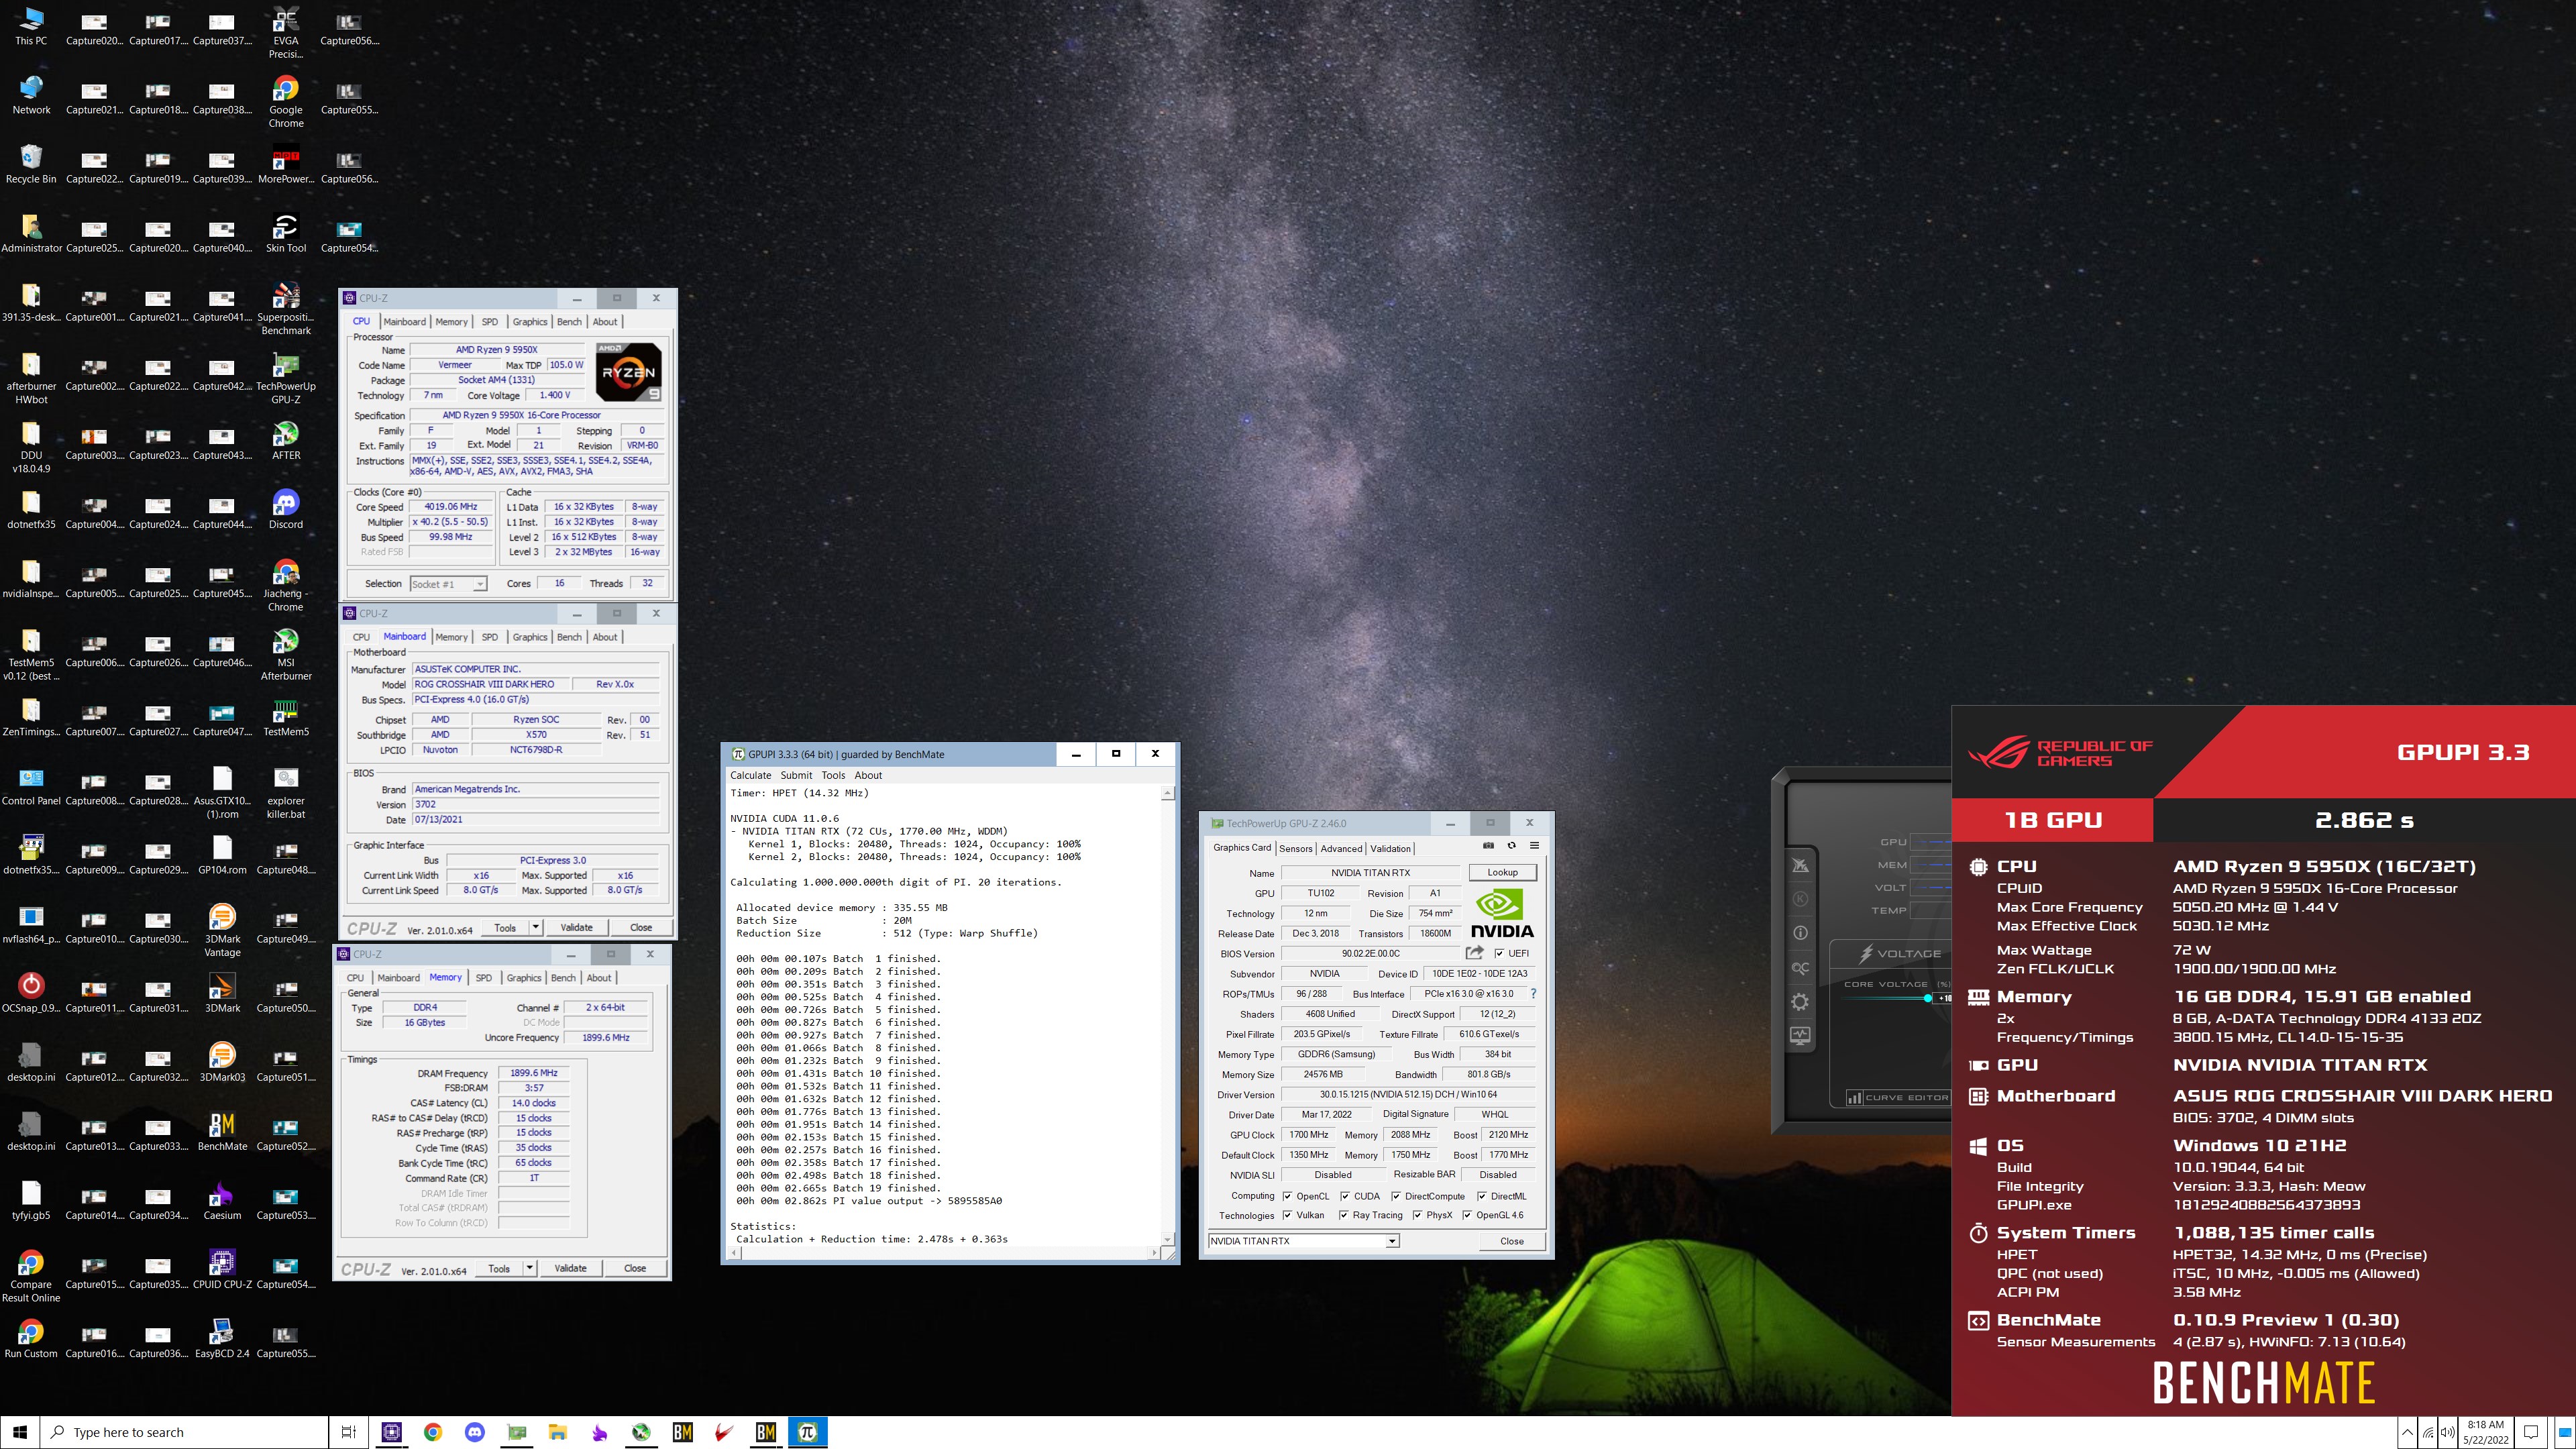The height and width of the screenshot is (1449, 2576).
Task: Toggle the PhysX checkbox in GPU-Z
Action: [x=1417, y=1215]
